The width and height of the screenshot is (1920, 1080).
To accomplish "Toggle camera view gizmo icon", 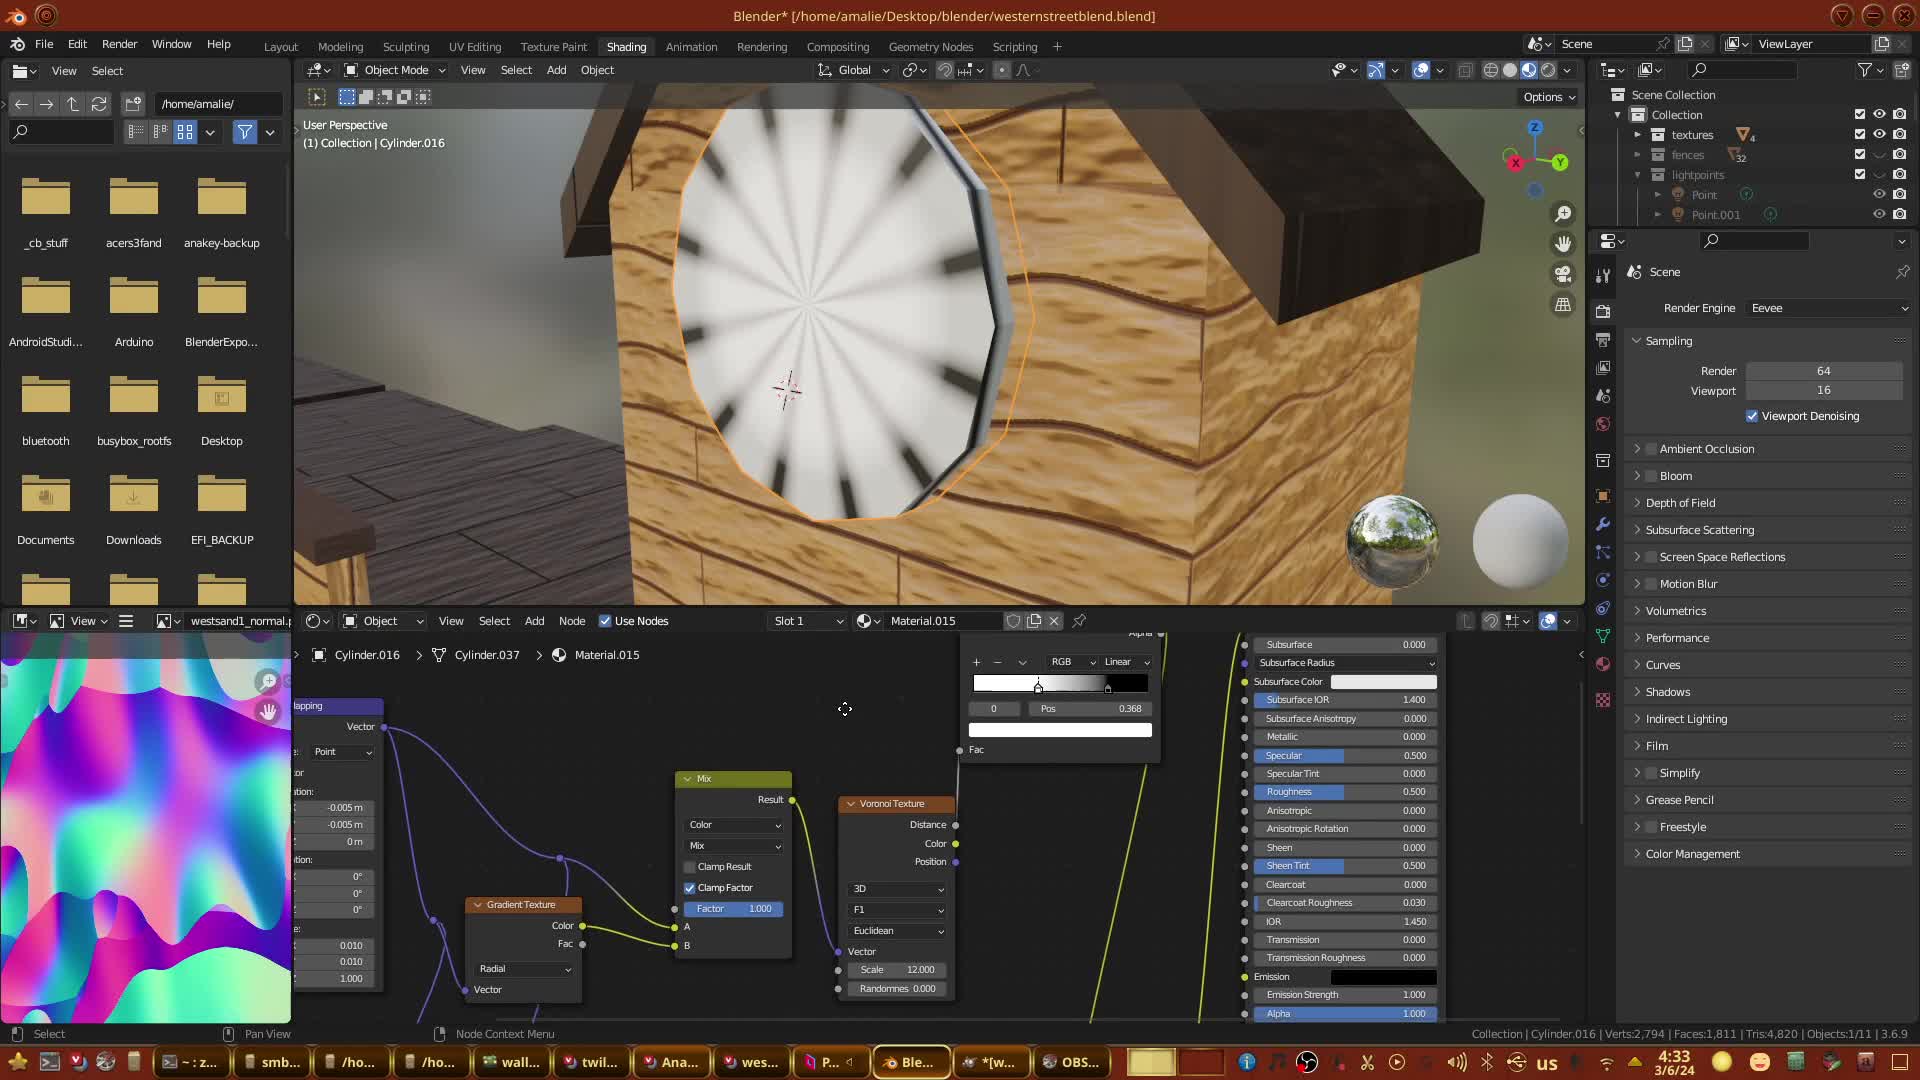I will 1562,274.
